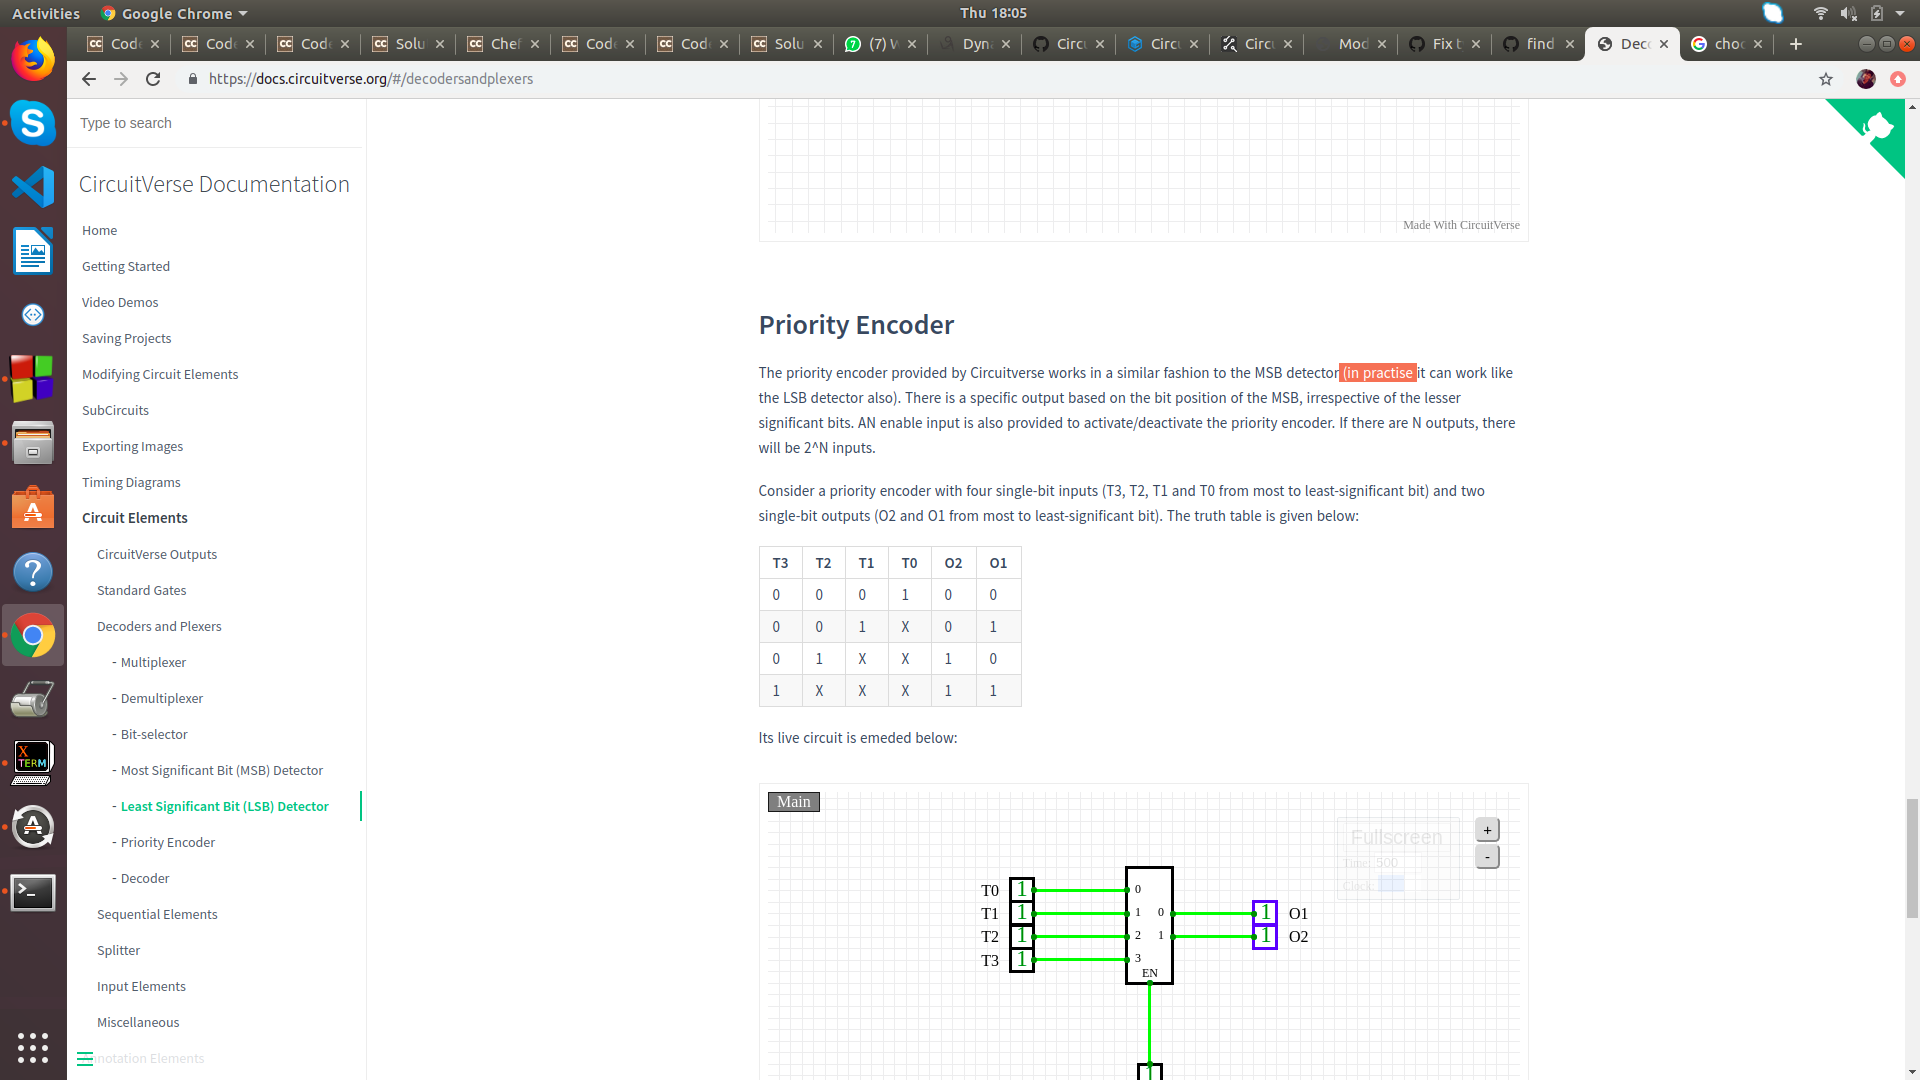Toggle the T1 input bit

click(x=1022, y=913)
